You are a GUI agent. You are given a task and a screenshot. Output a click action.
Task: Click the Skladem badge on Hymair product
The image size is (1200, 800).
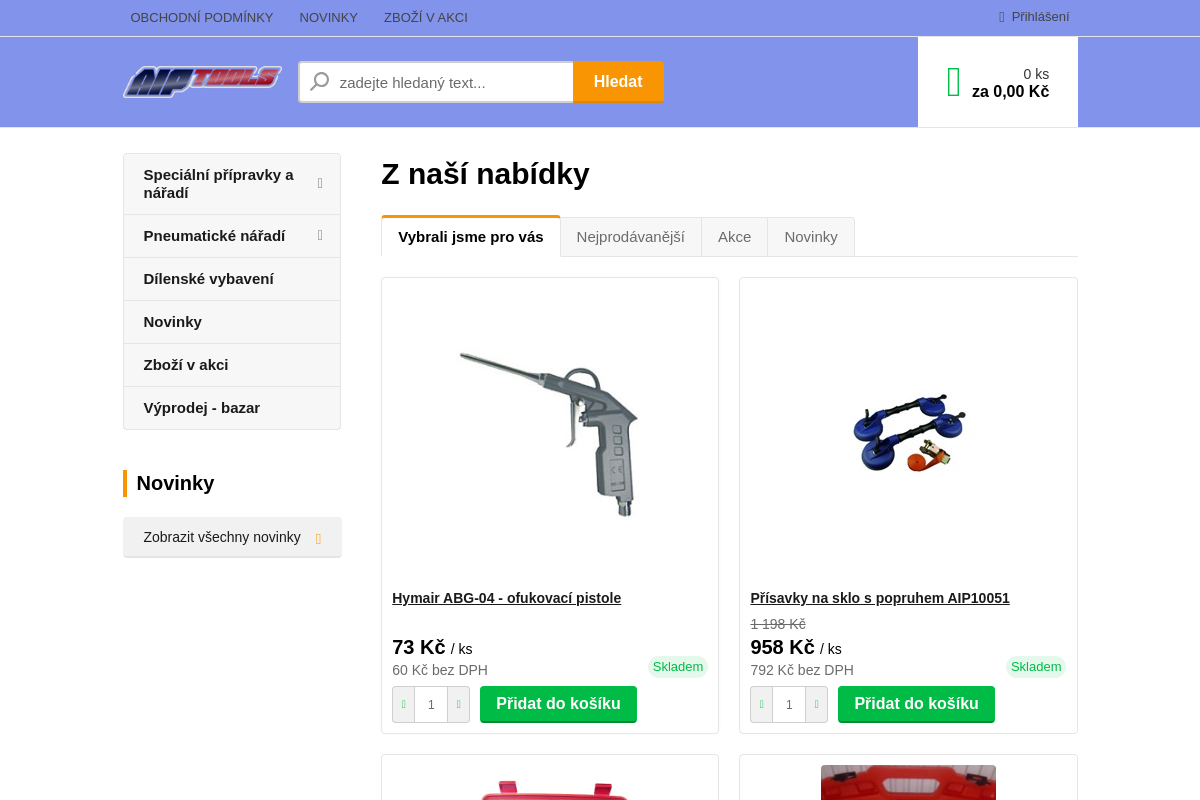tap(678, 666)
